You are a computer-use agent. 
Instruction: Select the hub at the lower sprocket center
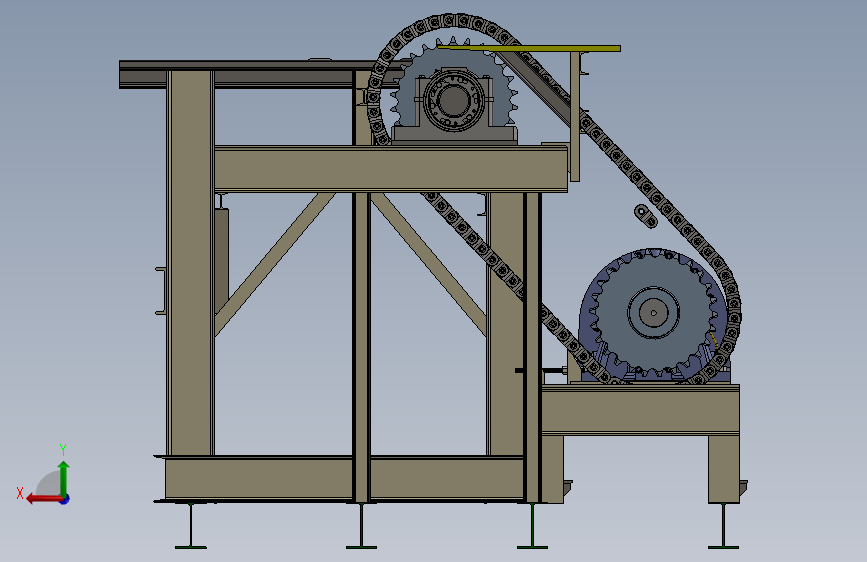653,313
